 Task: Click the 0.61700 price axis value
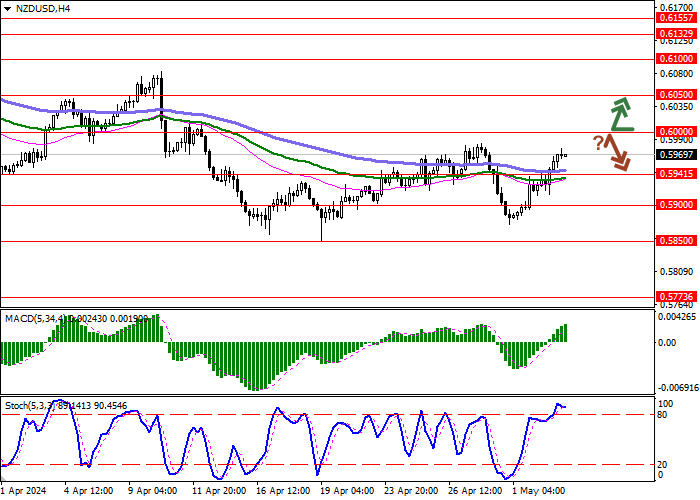click(677, 8)
